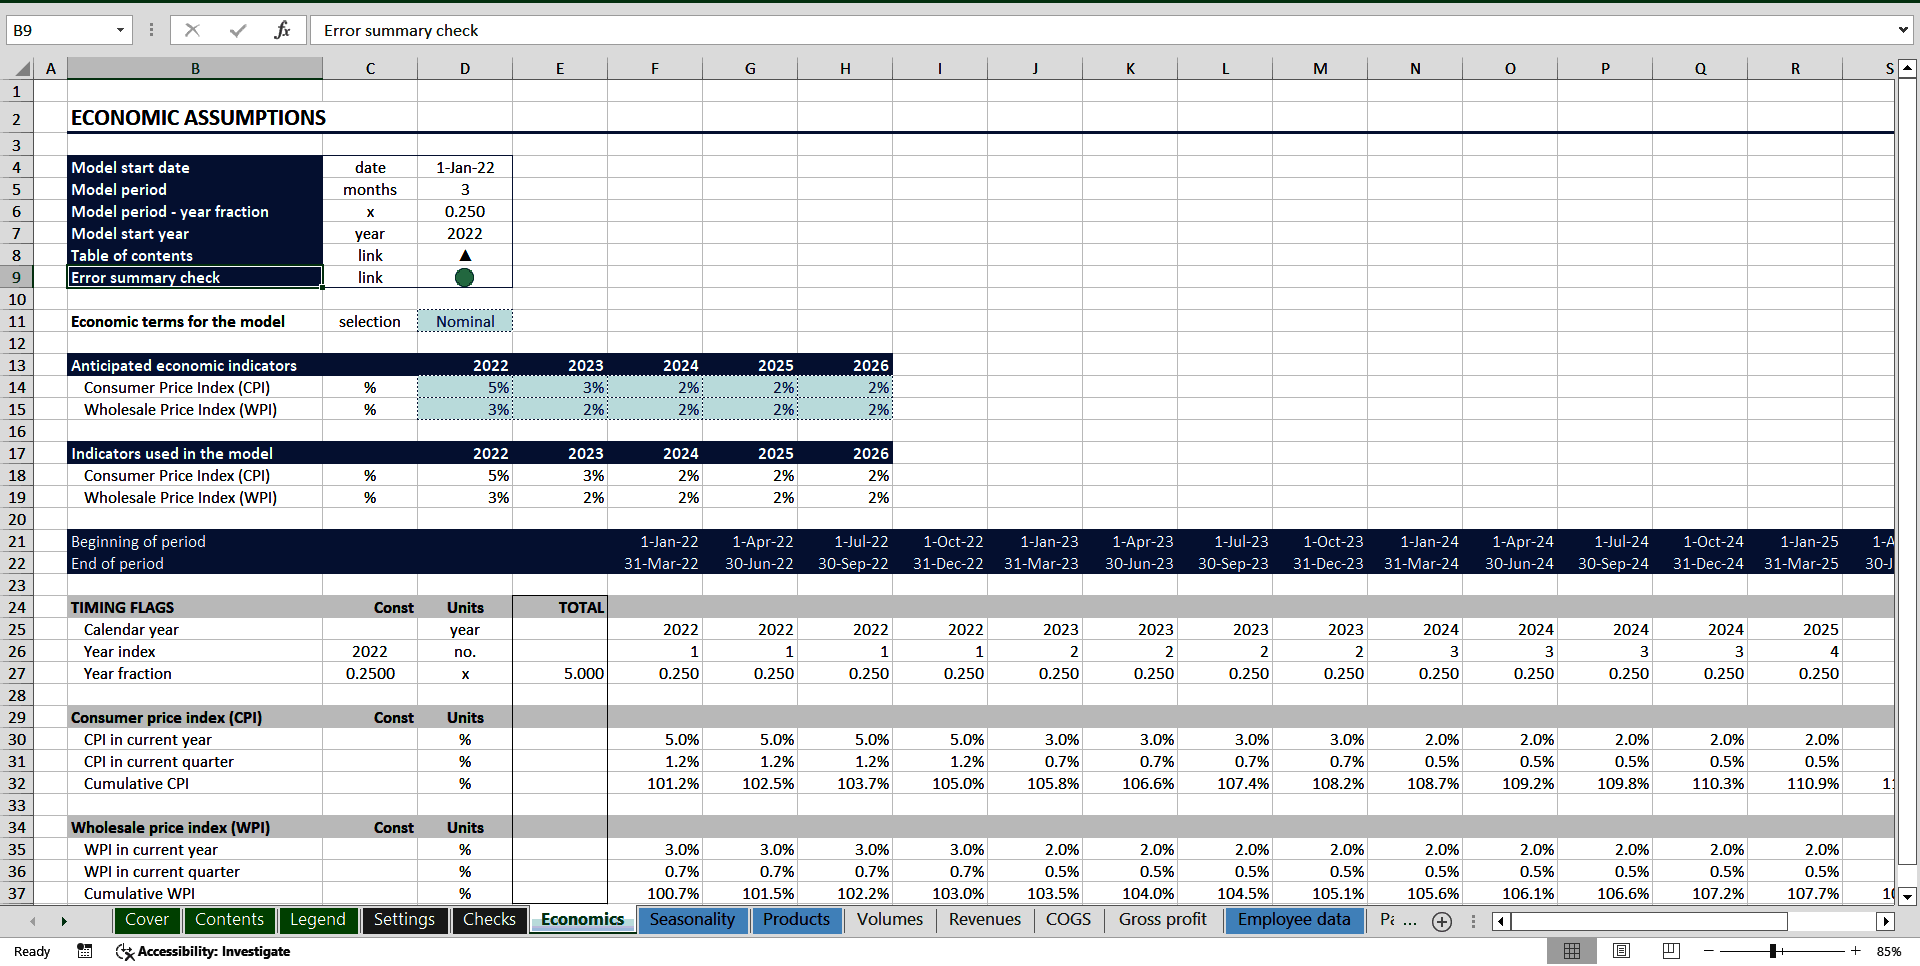
Task: Show next sheet tabs arrow
Action: pos(64,921)
